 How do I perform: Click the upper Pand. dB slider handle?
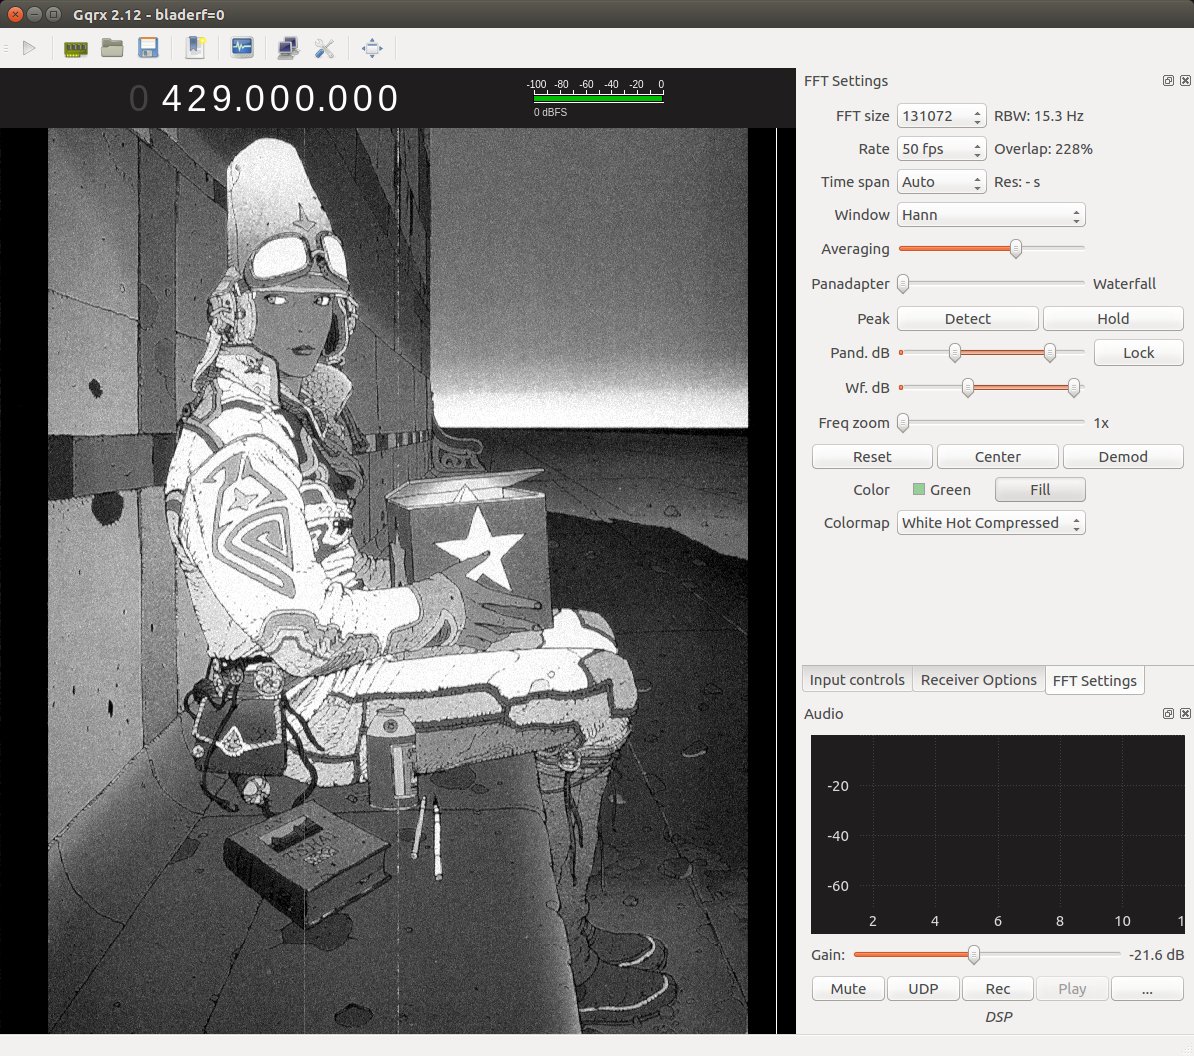coord(1049,353)
